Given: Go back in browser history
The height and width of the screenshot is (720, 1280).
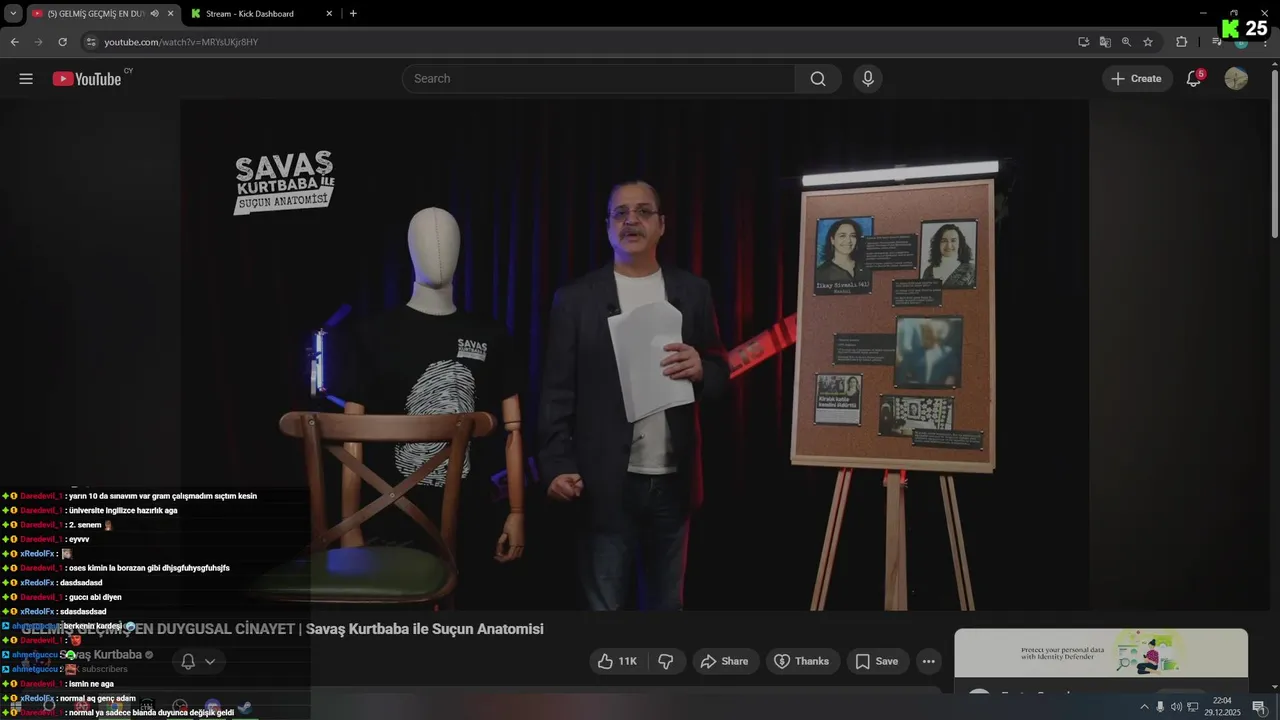Looking at the screenshot, I should click(x=14, y=42).
